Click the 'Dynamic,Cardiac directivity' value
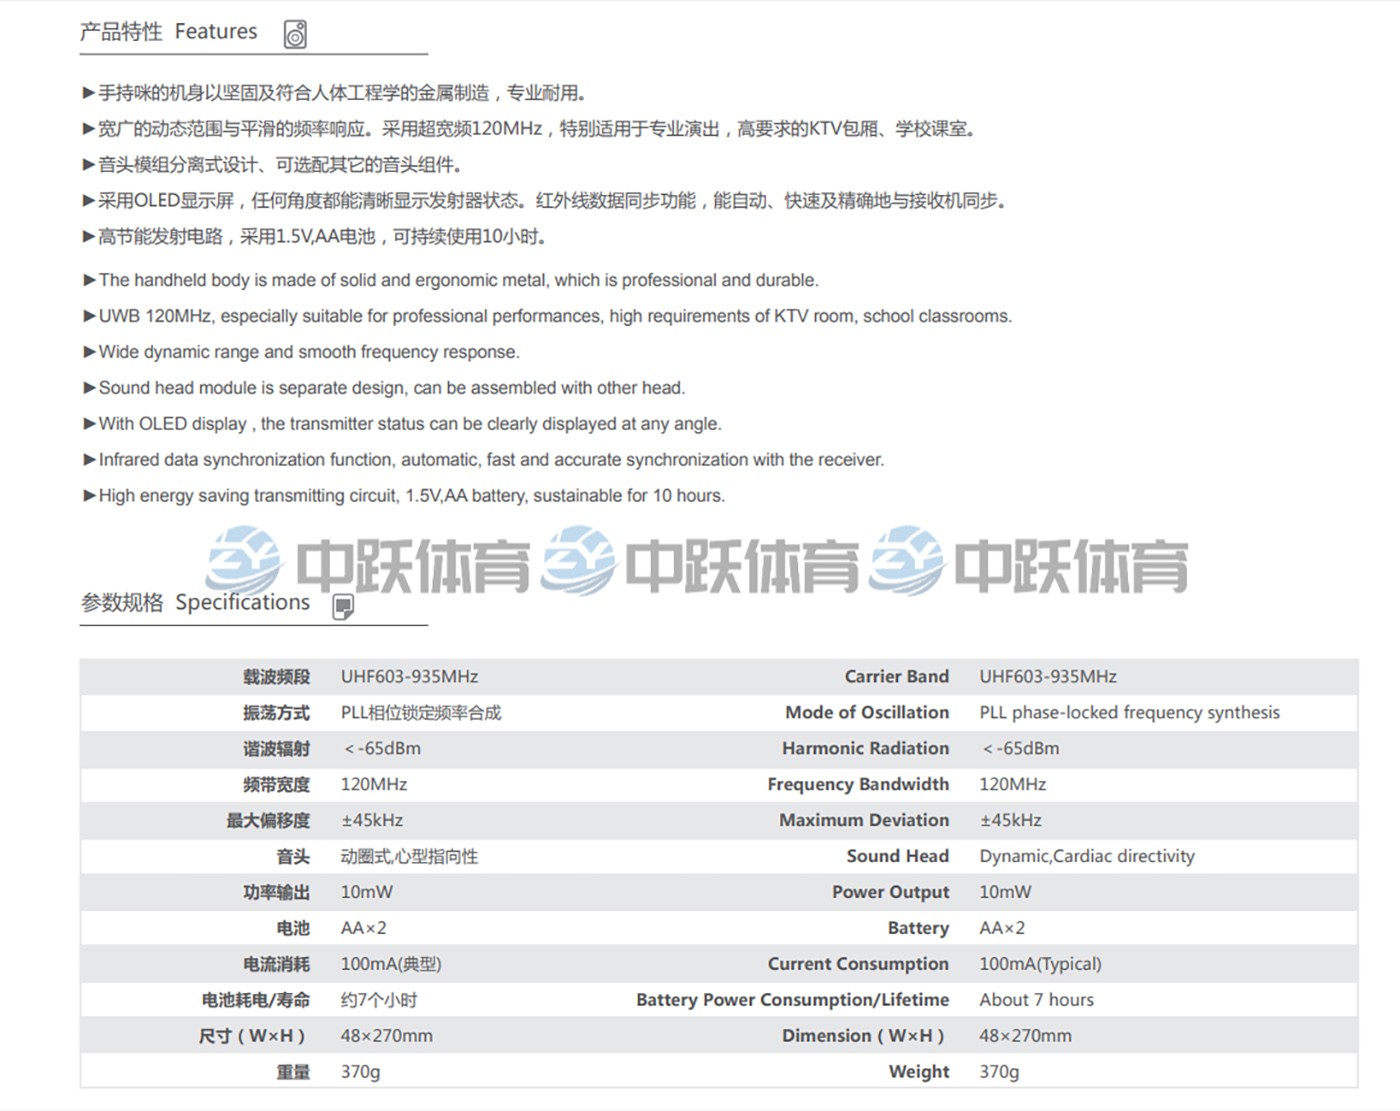The image size is (1400, 1111). point(1086,856)
